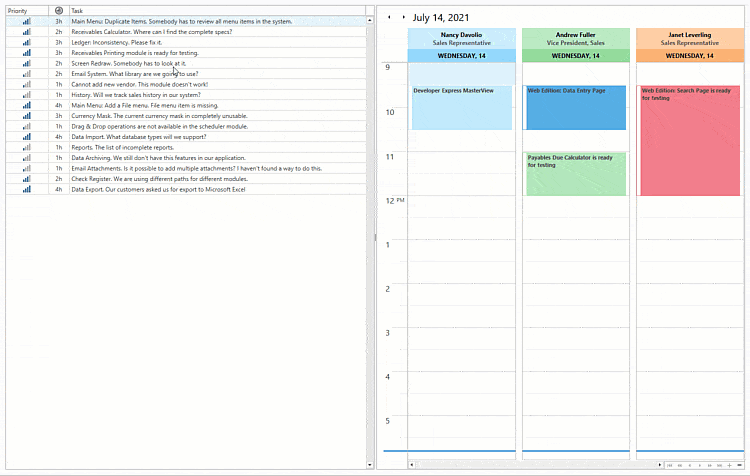Sort by the Priority column header
Image resolution: width=750 pixels, height=476 pixels.
pos(27,11)
